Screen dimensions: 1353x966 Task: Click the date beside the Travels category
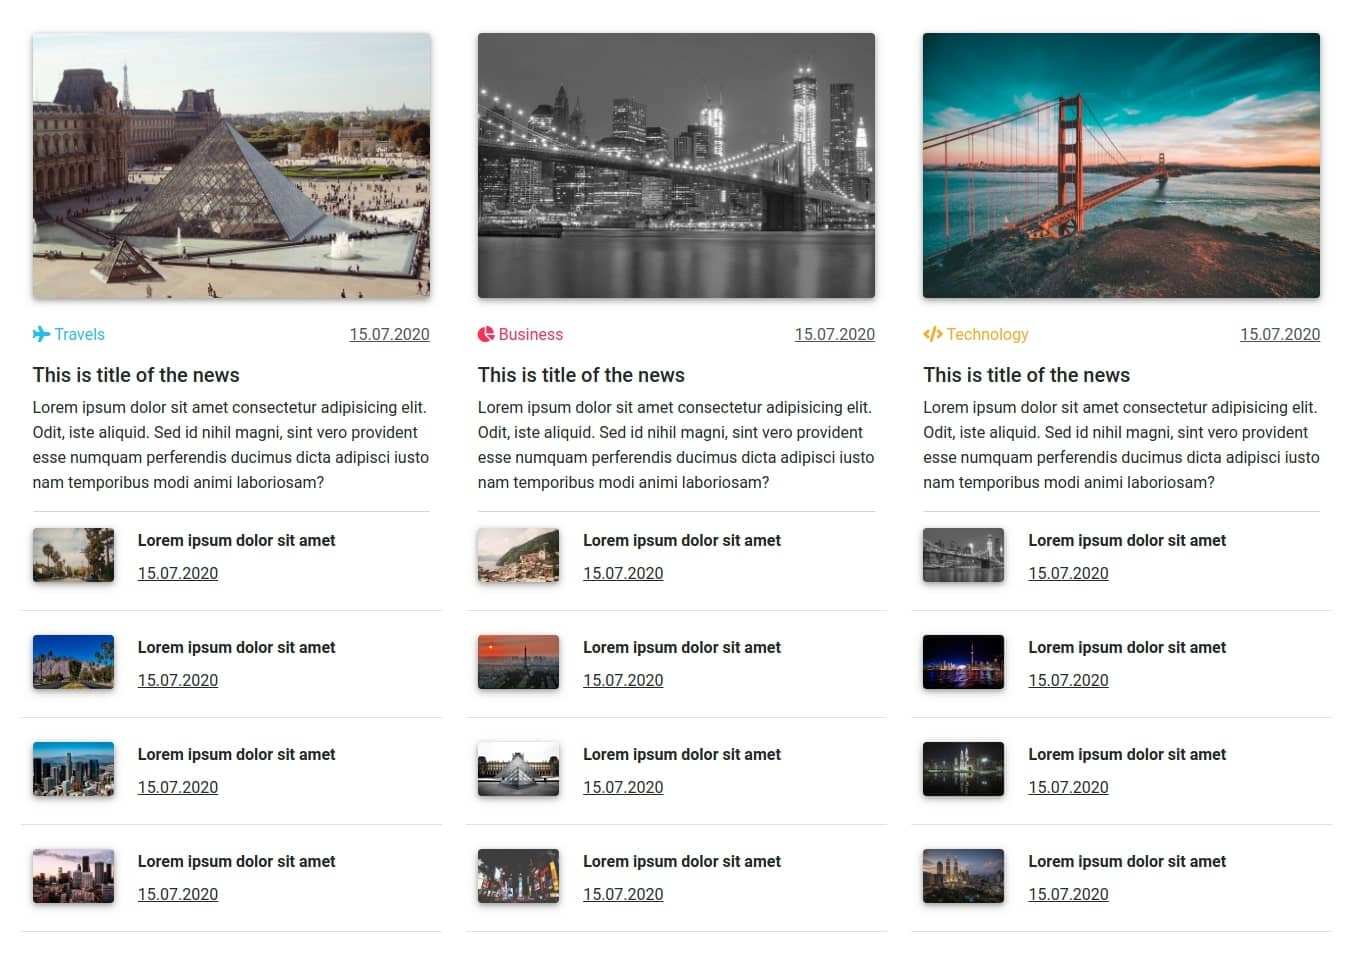pos(389,334)
